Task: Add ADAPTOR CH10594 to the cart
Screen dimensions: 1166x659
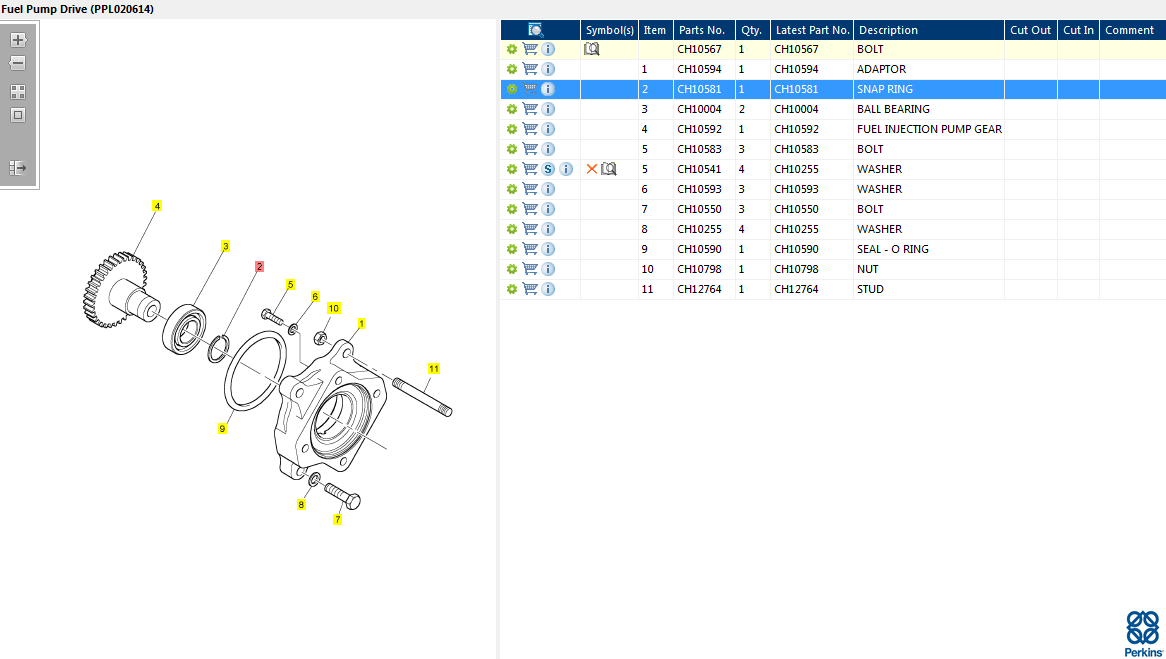Action: click(x=530, y=69)
